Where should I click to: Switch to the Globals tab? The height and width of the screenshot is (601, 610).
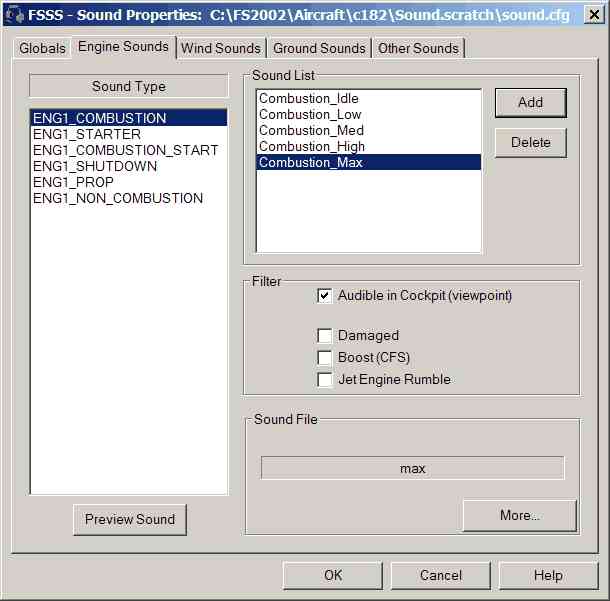pos(42,48)
